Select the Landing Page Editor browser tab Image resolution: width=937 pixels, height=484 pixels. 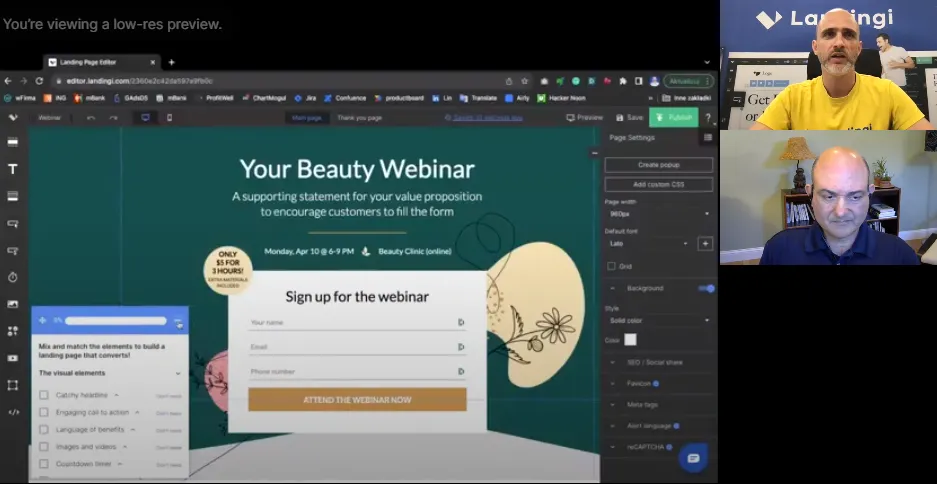pyautogui.click(x=102, y=62)
